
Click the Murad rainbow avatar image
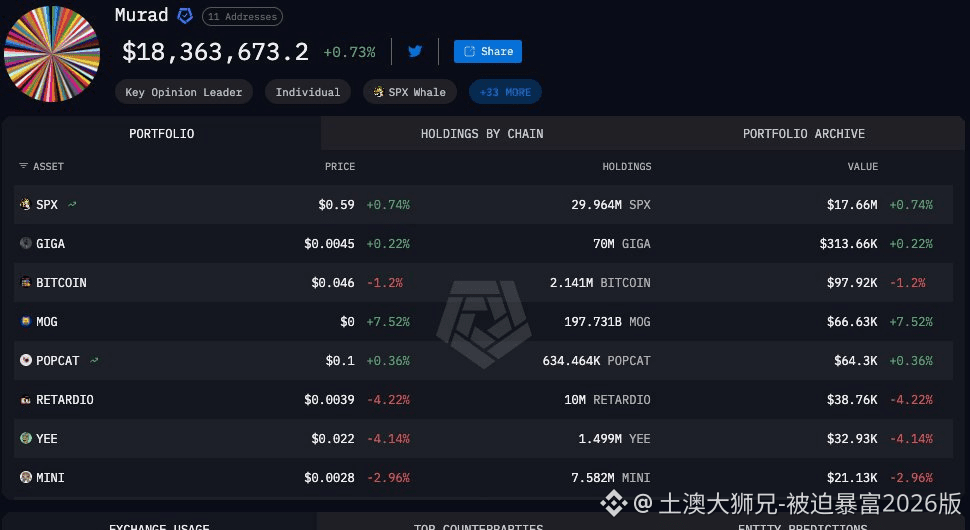click(x=52, y=54)
